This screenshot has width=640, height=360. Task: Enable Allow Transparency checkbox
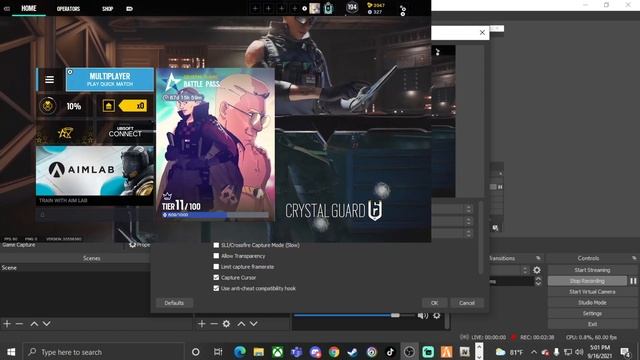[216, 256]
